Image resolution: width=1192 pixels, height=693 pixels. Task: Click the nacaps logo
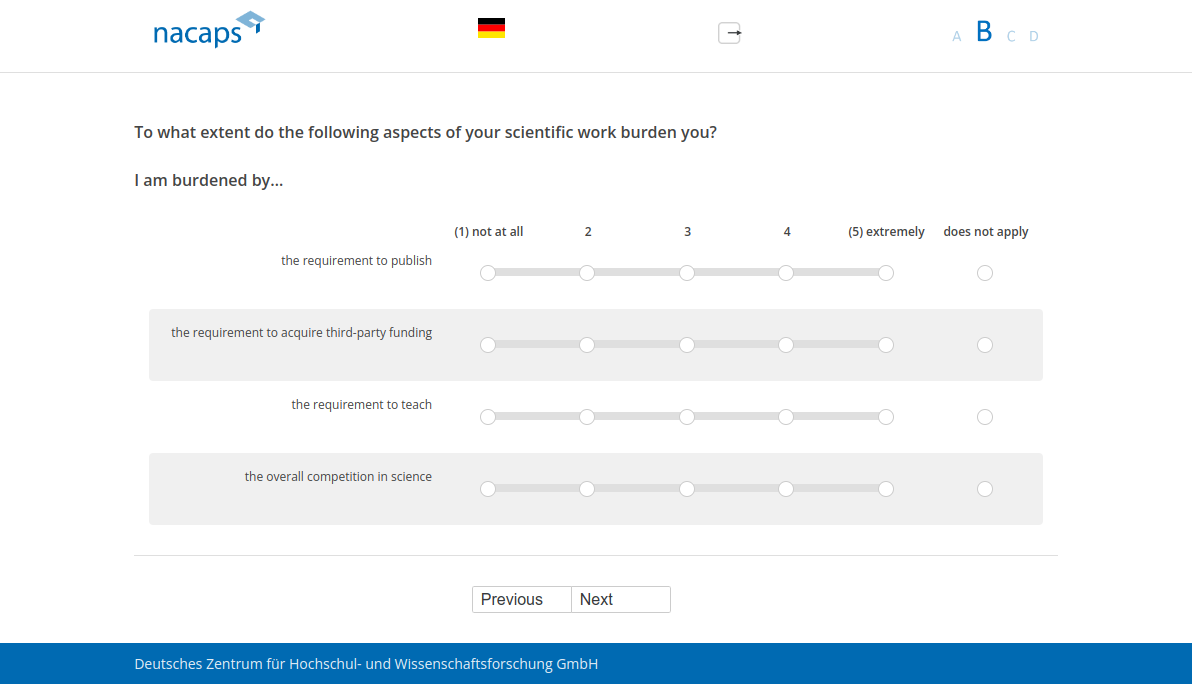pyautogui.click(x=208, y=30)
